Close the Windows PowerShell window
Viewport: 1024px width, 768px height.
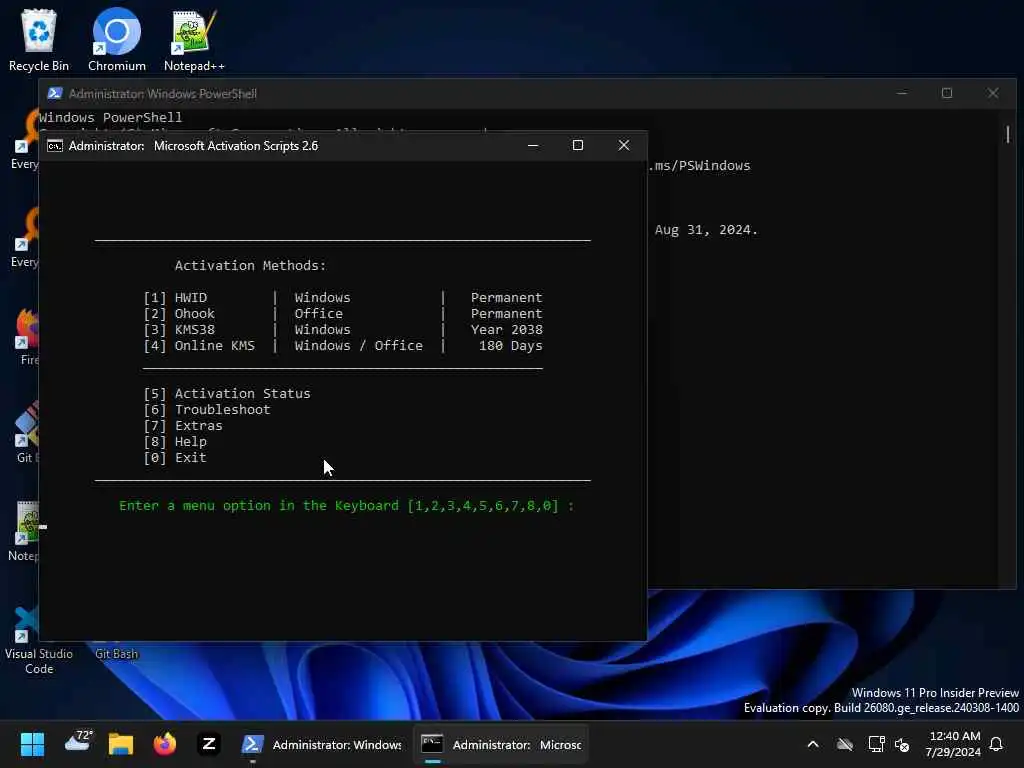(993, 93)
